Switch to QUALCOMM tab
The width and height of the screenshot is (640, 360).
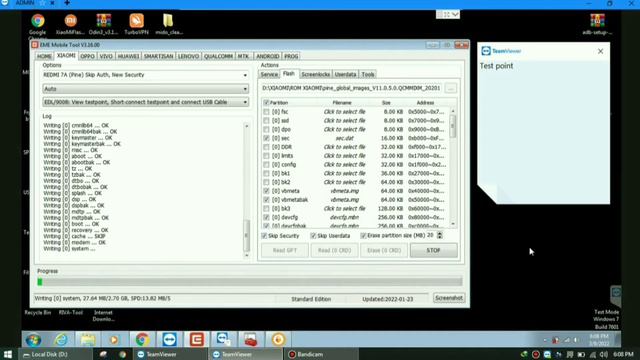tap(218, 56)
